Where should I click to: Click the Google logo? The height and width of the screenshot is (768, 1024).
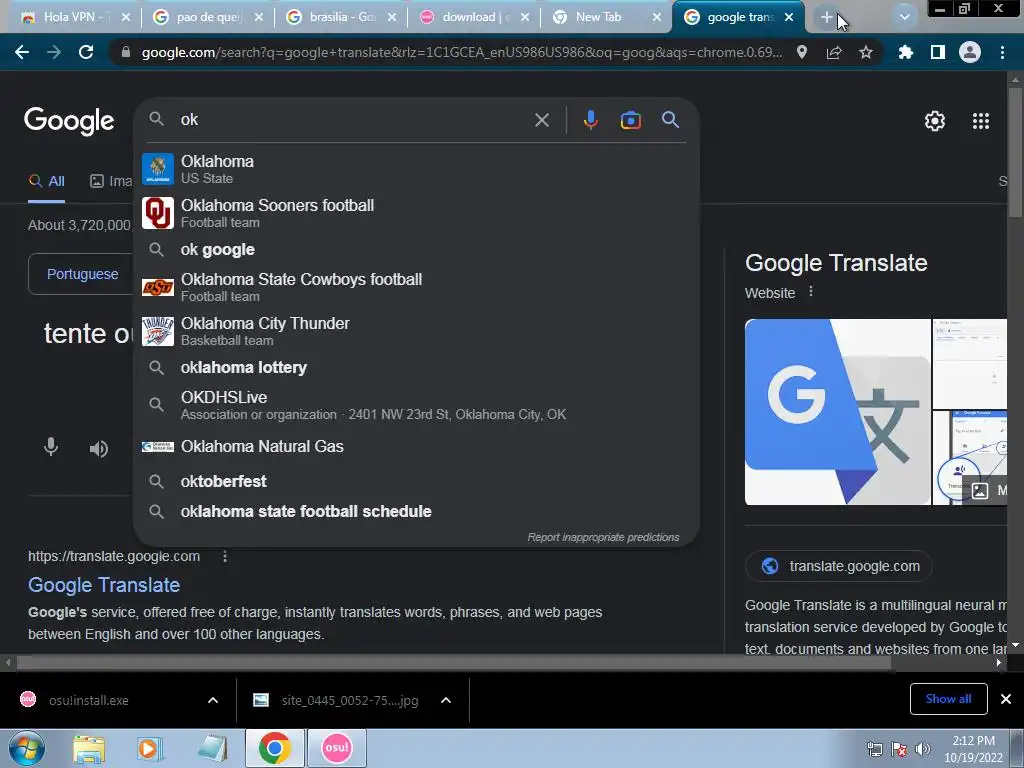tap(69, 121)
